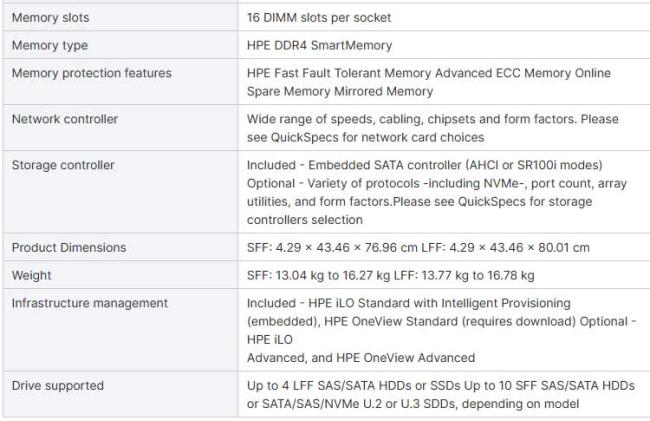
Task: Click the Memory protection features label
Action: tap(91, 73)
